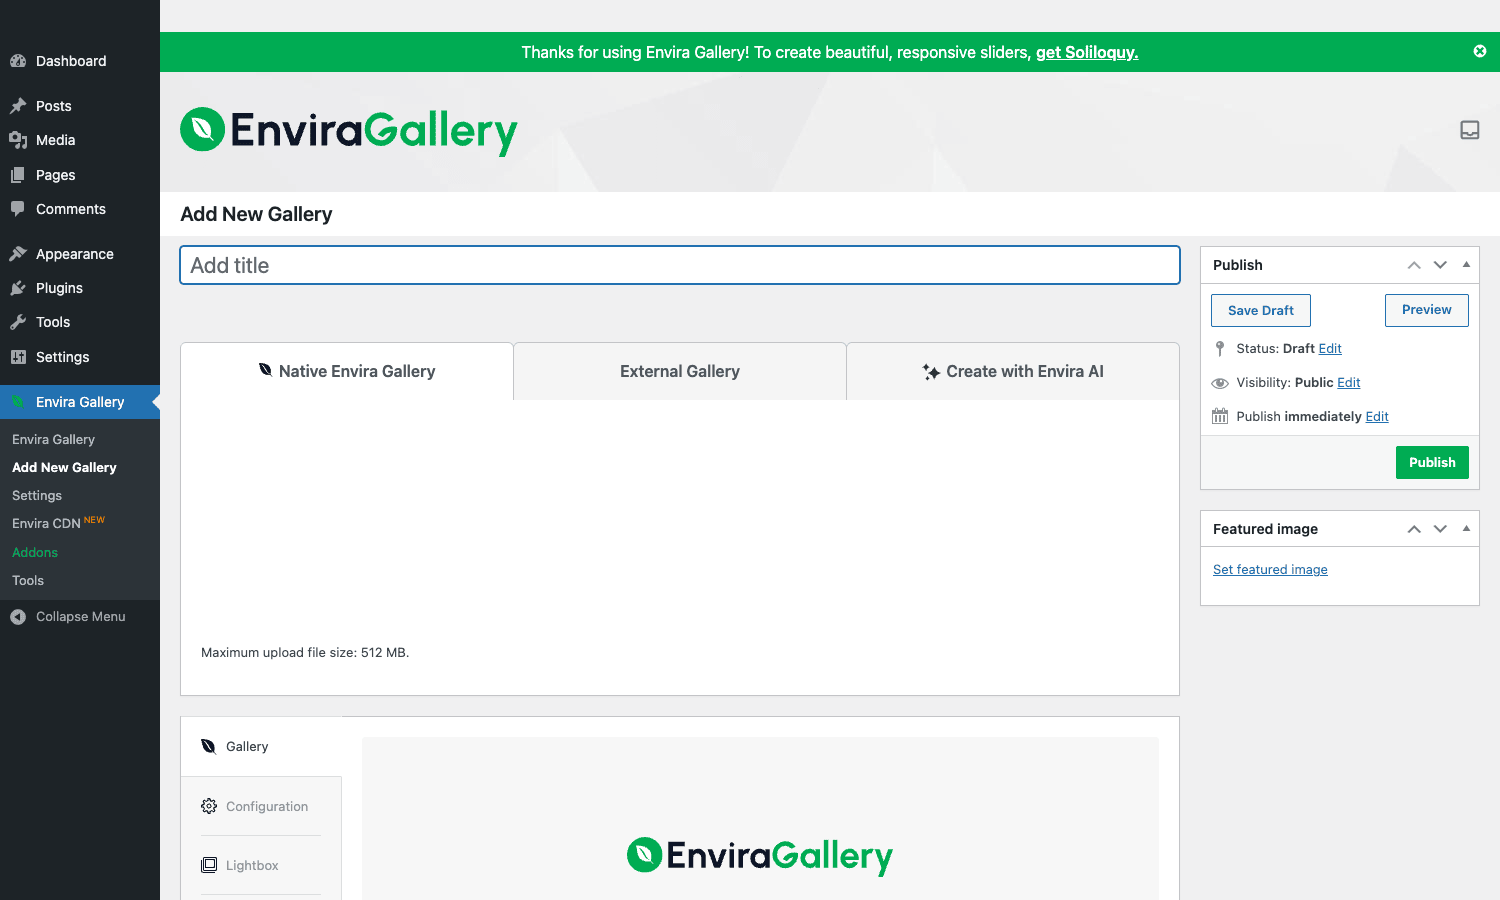Click the Media library icon
The image size is (1500, 900).
click(18, 140)
